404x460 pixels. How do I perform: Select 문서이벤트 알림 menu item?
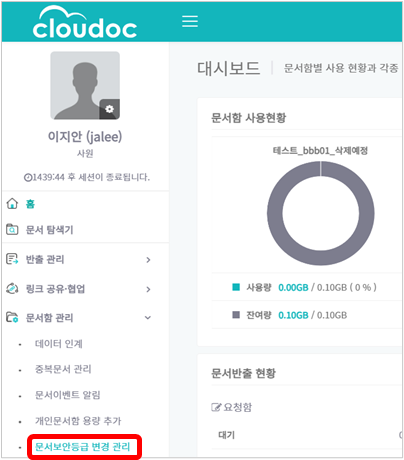tap(68, 395)
